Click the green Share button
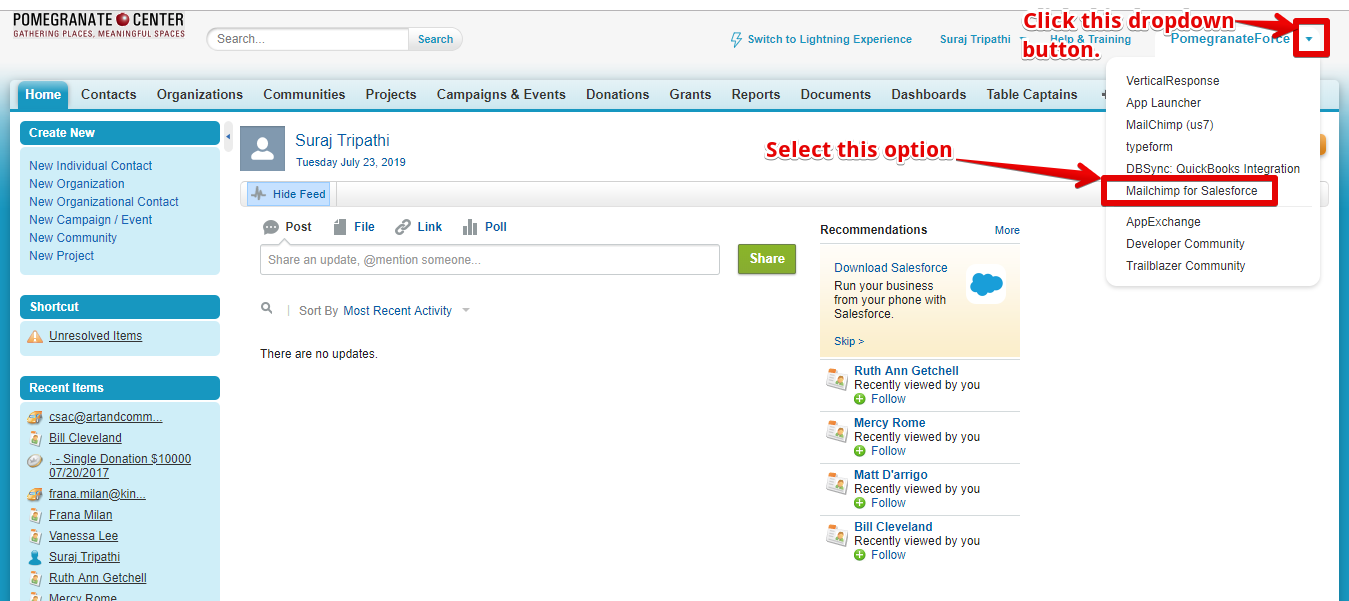 pyautogui.click(x=767, y=259)
